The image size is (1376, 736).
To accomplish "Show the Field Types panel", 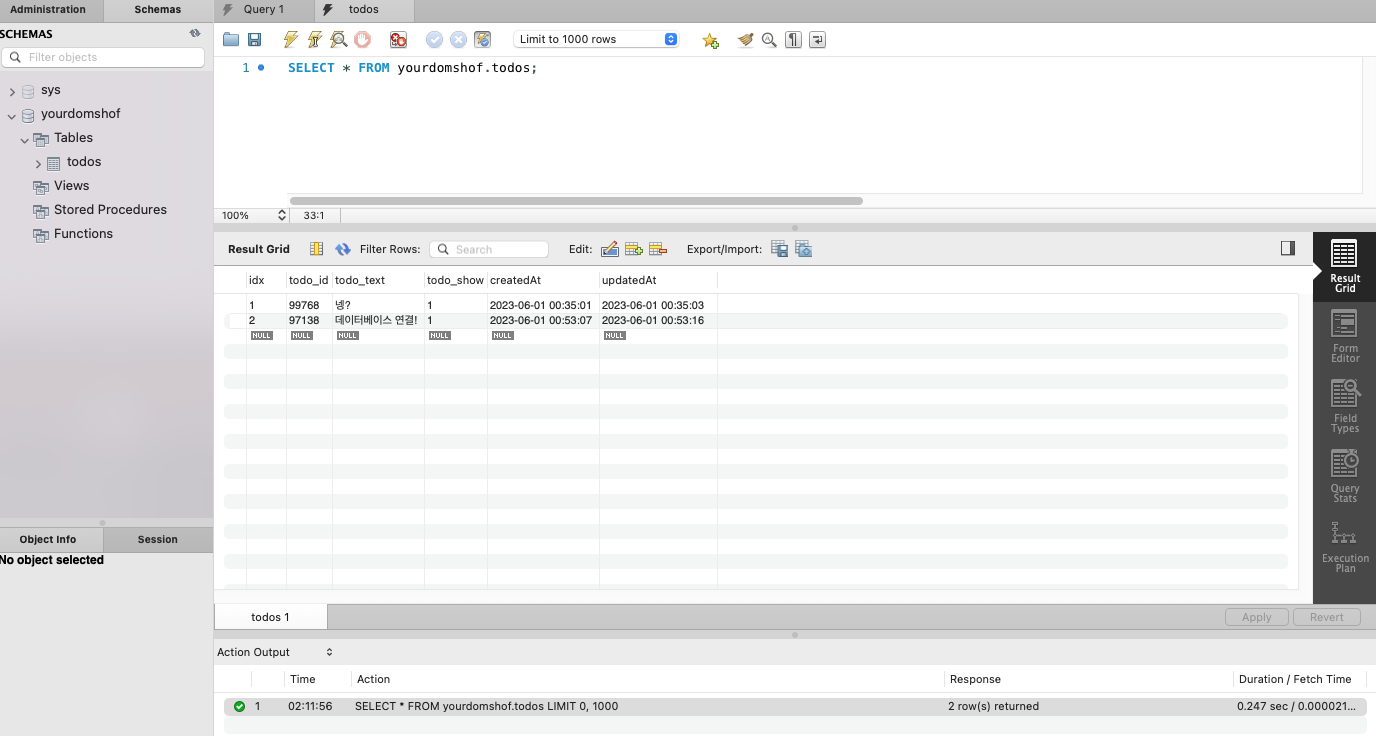I will tap(1345, 406).
